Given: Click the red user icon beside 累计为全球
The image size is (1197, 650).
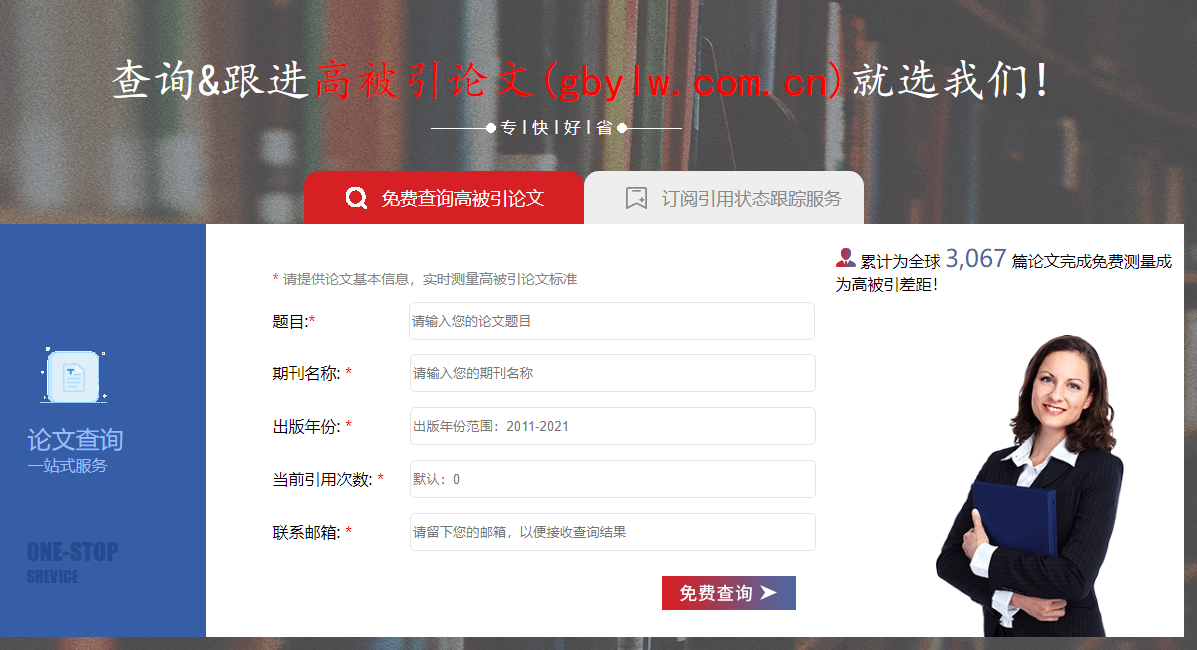Looking at the screenshot, I should pyautogui.click(x=845, y=258).
